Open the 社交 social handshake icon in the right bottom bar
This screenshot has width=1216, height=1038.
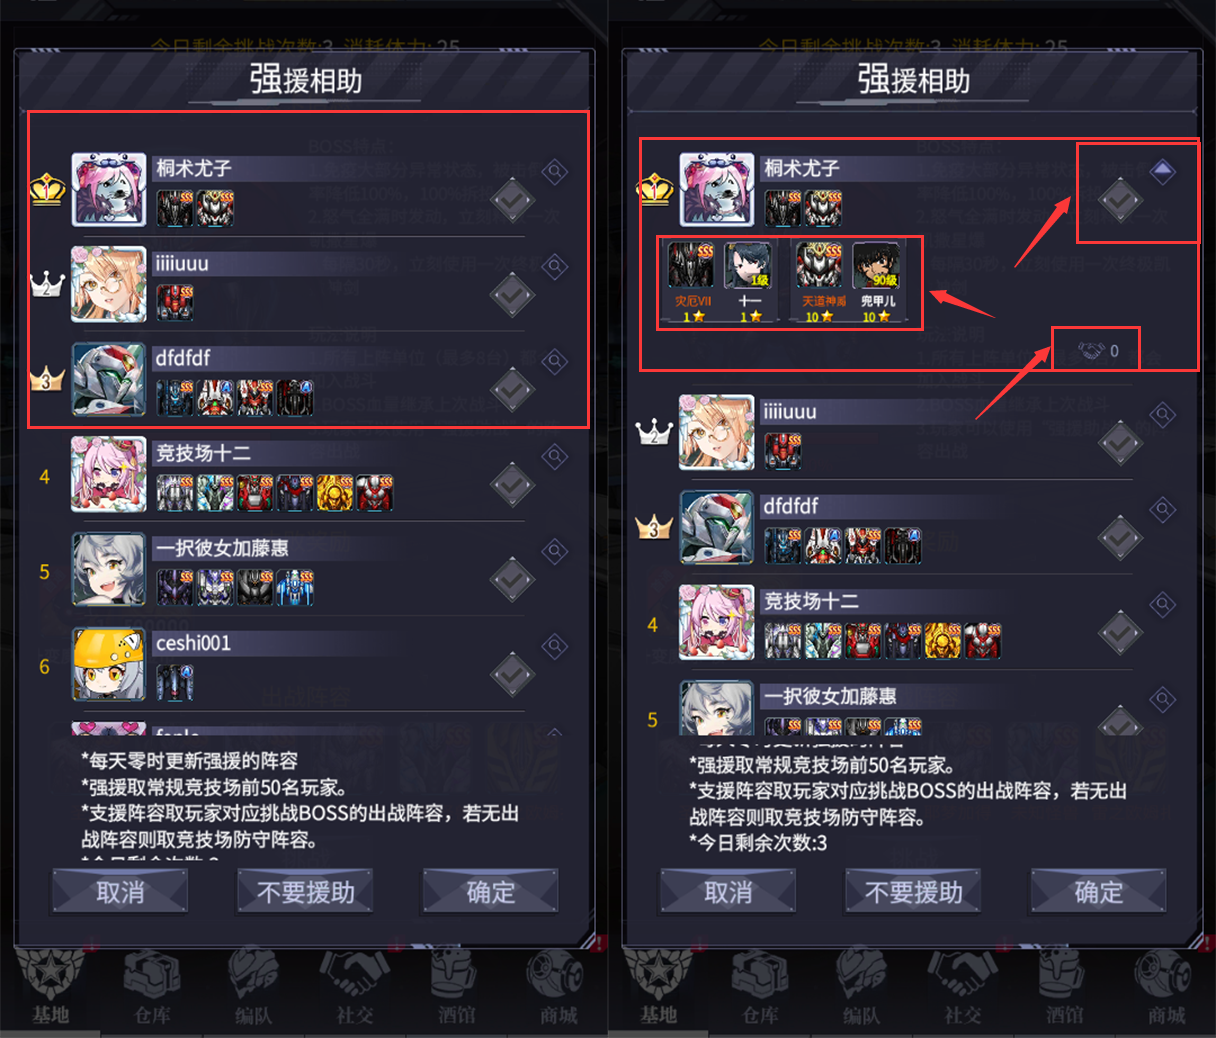click(x=962, y=986)
